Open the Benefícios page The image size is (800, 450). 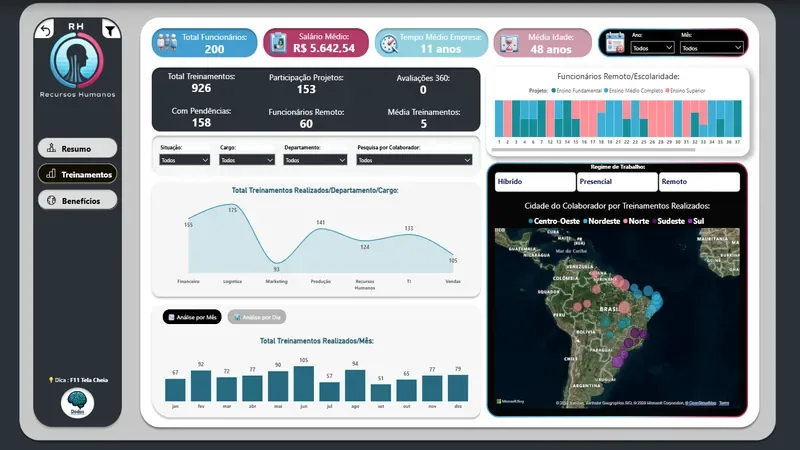pos(77,201)
